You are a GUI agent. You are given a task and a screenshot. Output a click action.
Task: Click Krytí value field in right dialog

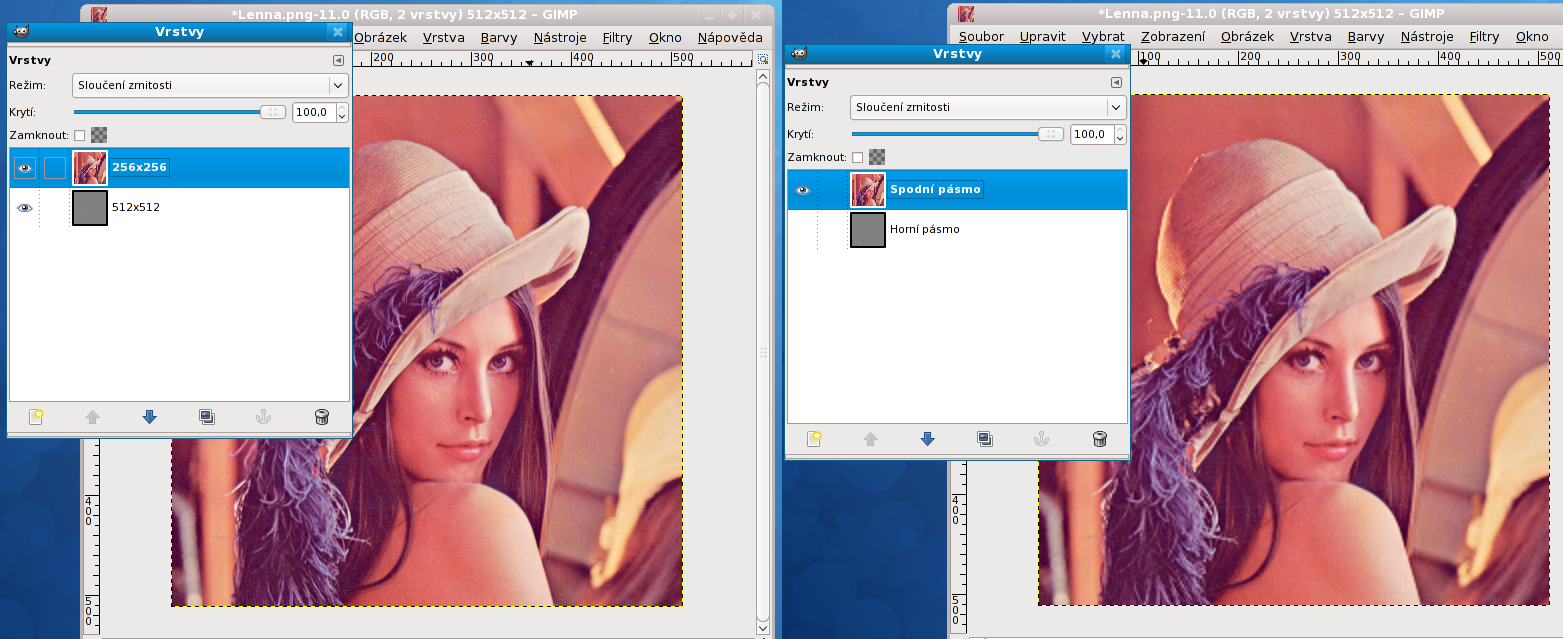(1092, 134)
